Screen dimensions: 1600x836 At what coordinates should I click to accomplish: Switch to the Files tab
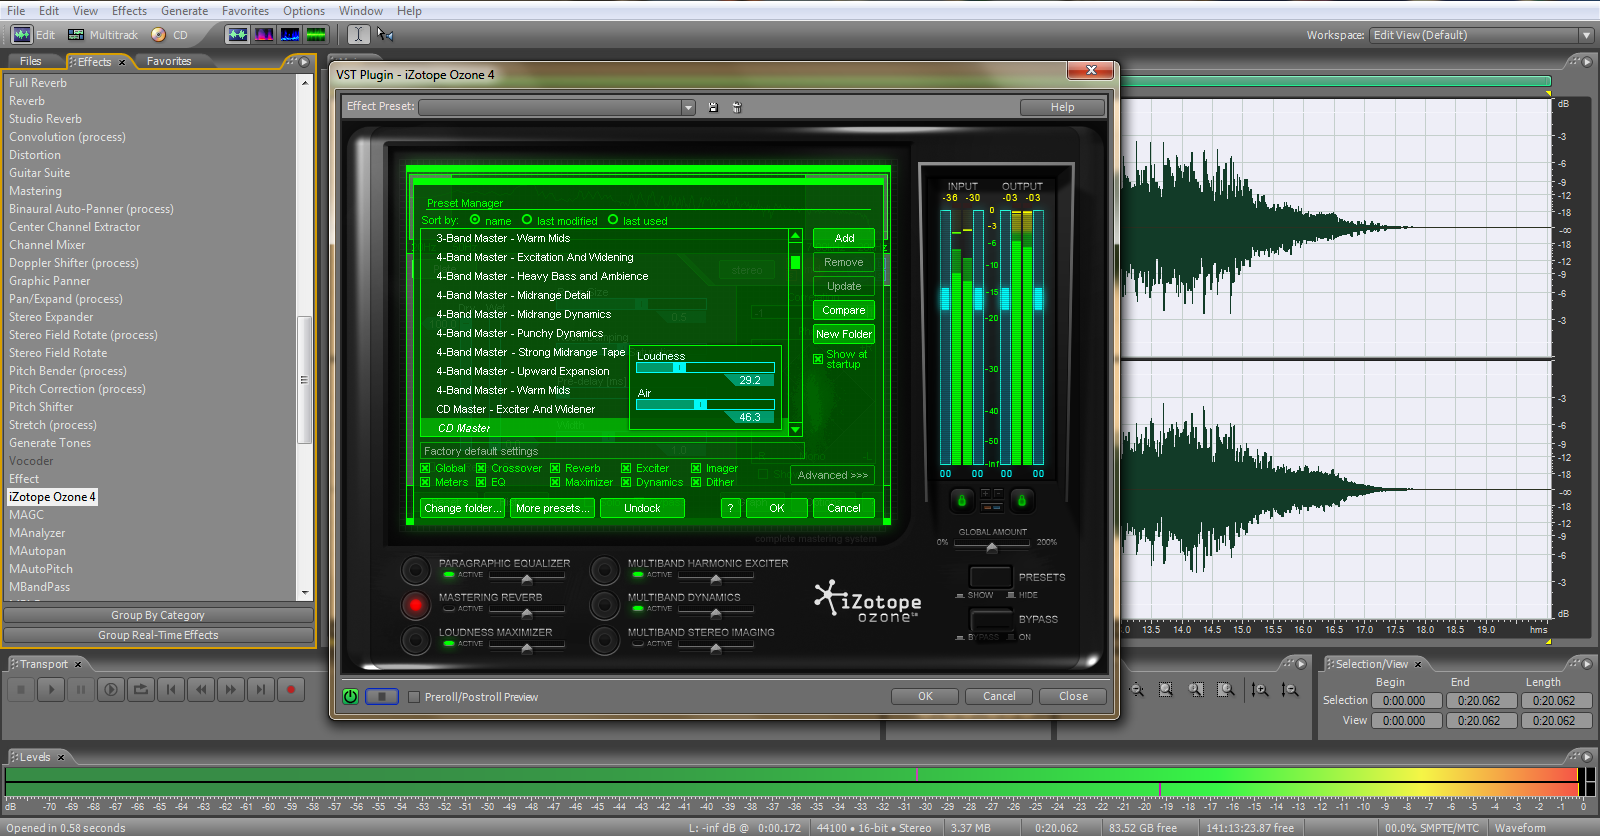tap(31, 61)
